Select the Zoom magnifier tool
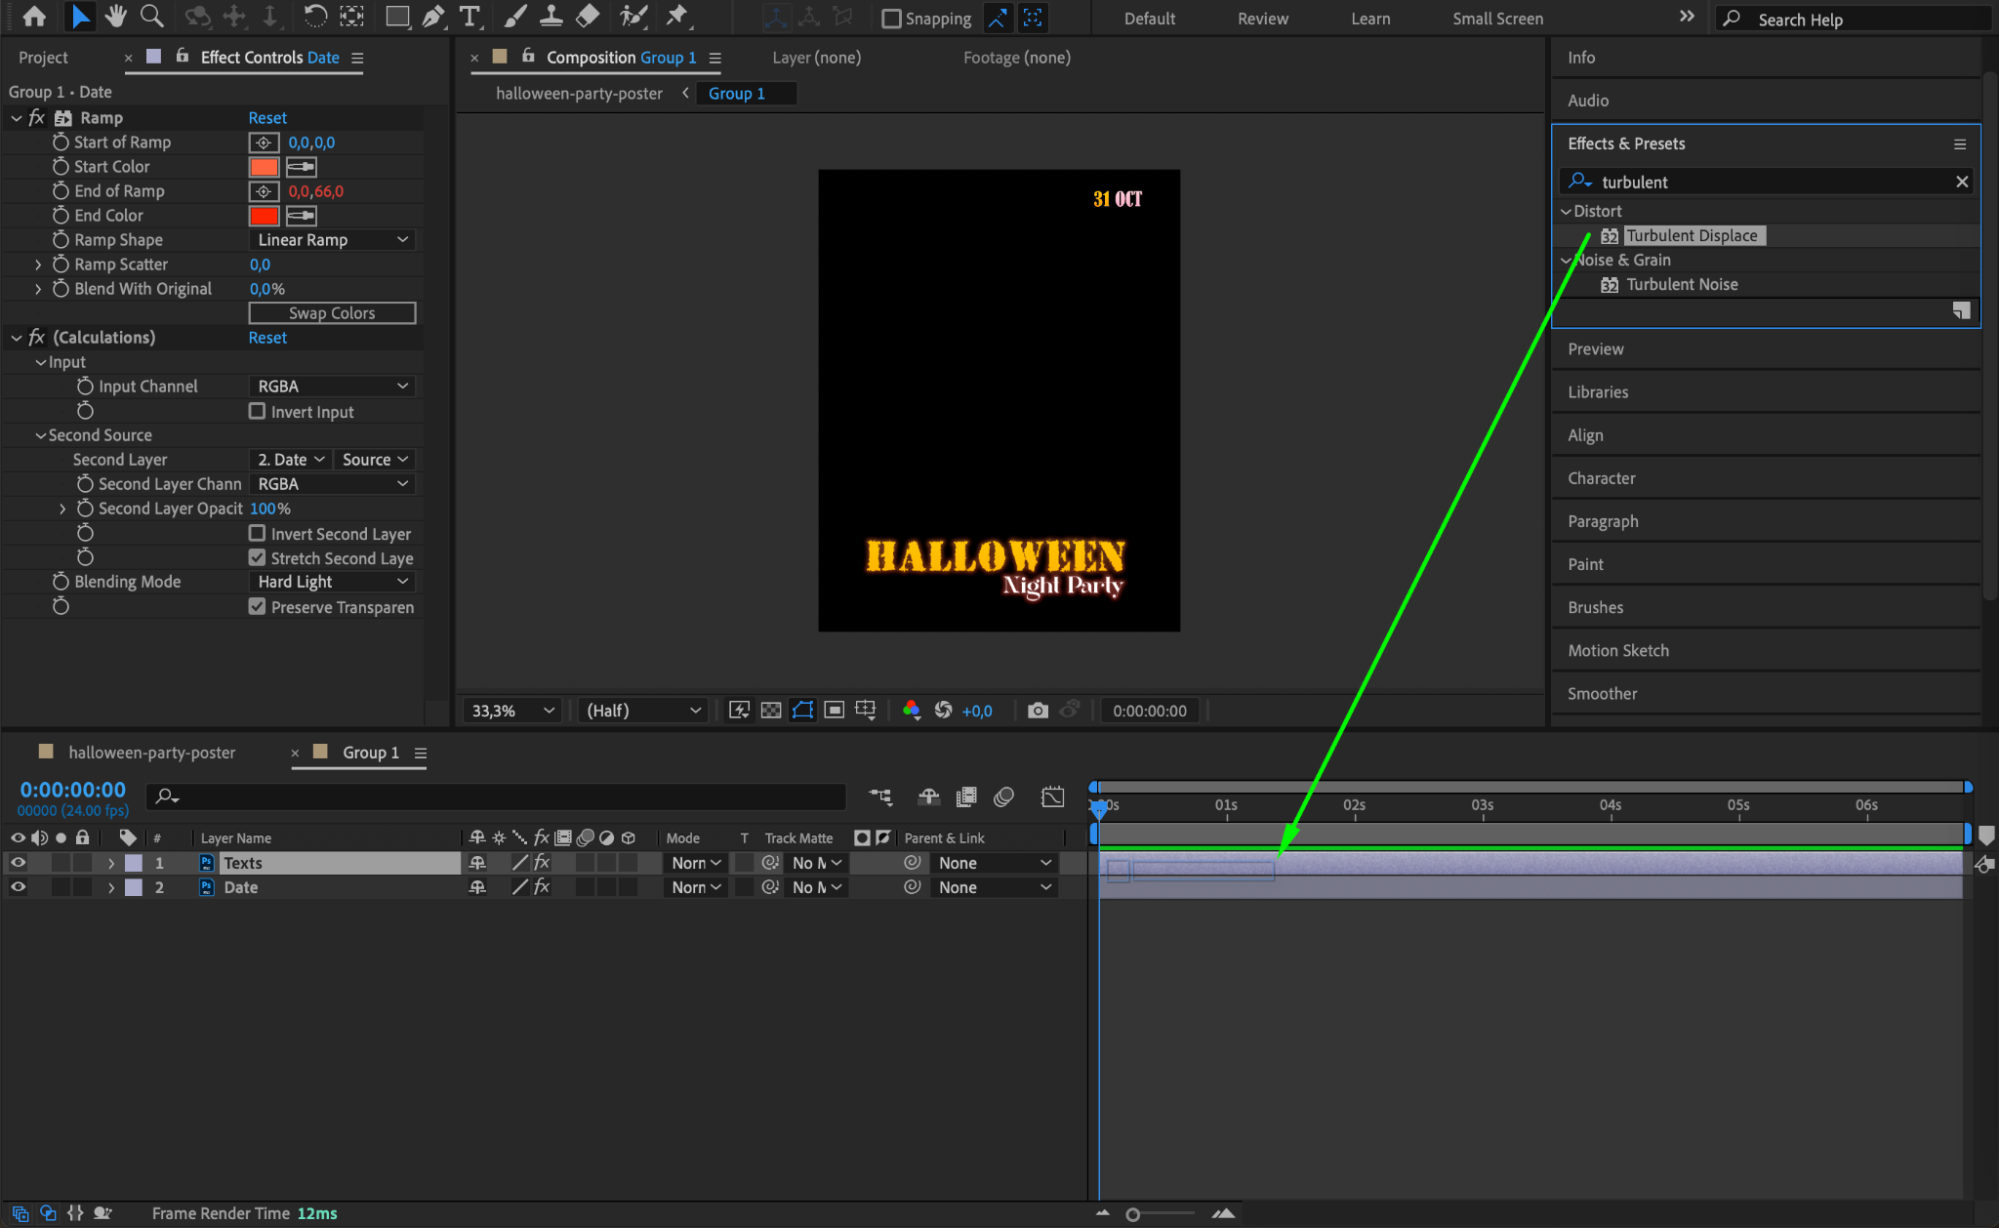 [x=151, y=16]
